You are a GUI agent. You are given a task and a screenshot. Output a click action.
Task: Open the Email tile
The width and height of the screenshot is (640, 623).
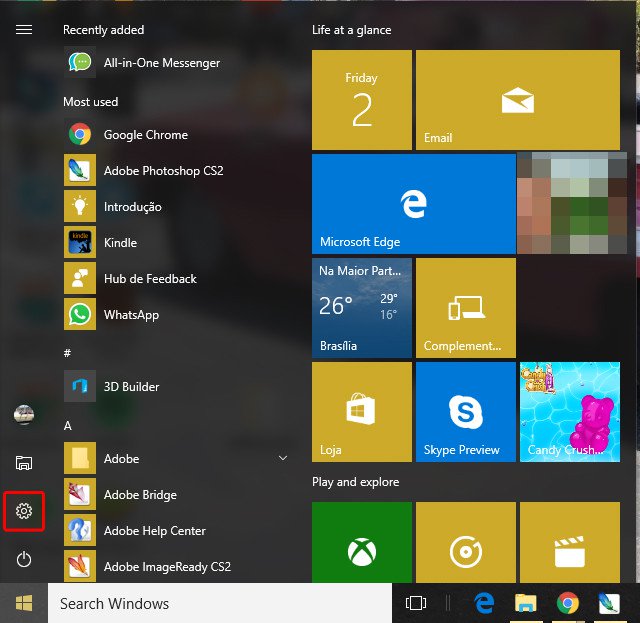point(518,100)
